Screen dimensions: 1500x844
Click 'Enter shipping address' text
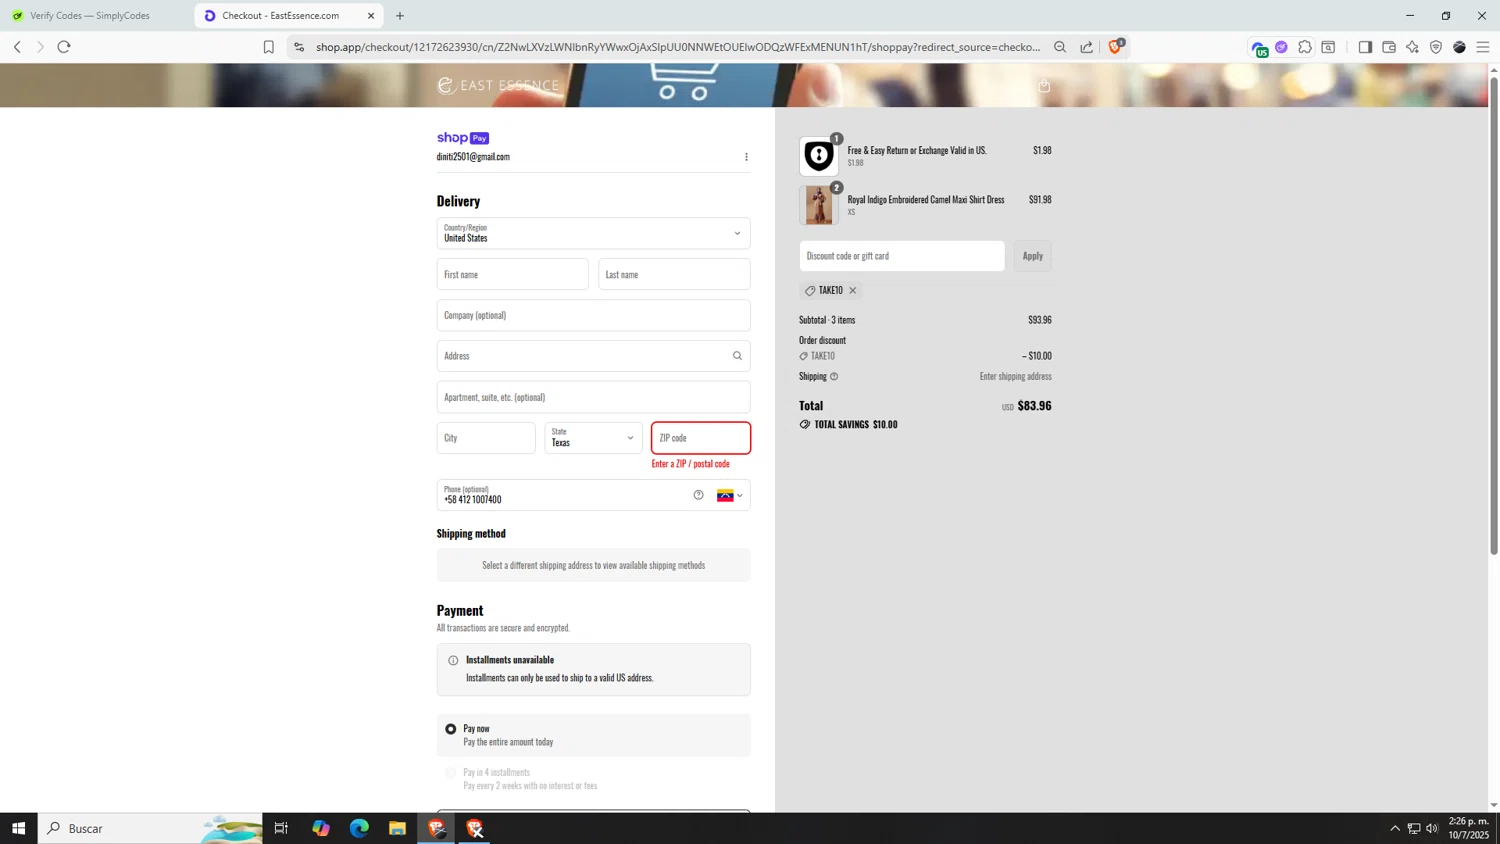click(1015, 377)
